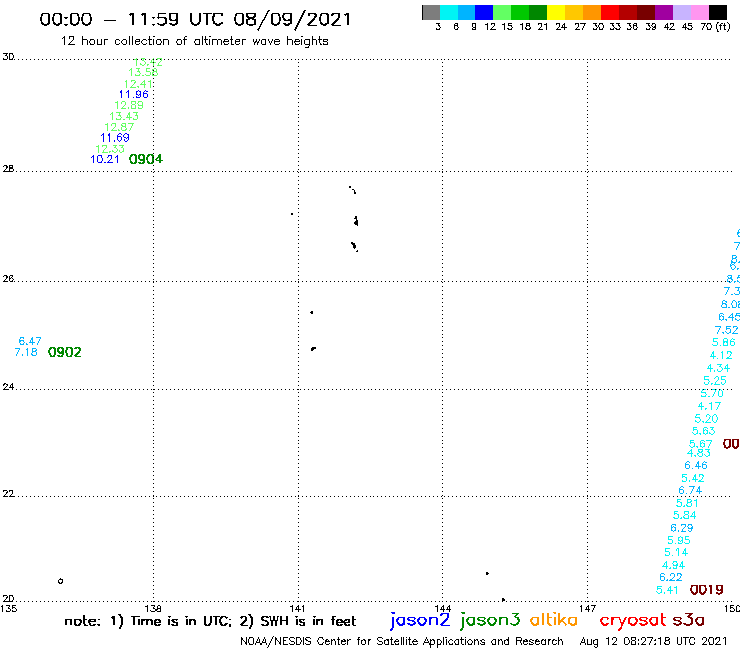740x650 pixels.
Task: Select the 26 latitude axis label
Action: coord(8,279)
